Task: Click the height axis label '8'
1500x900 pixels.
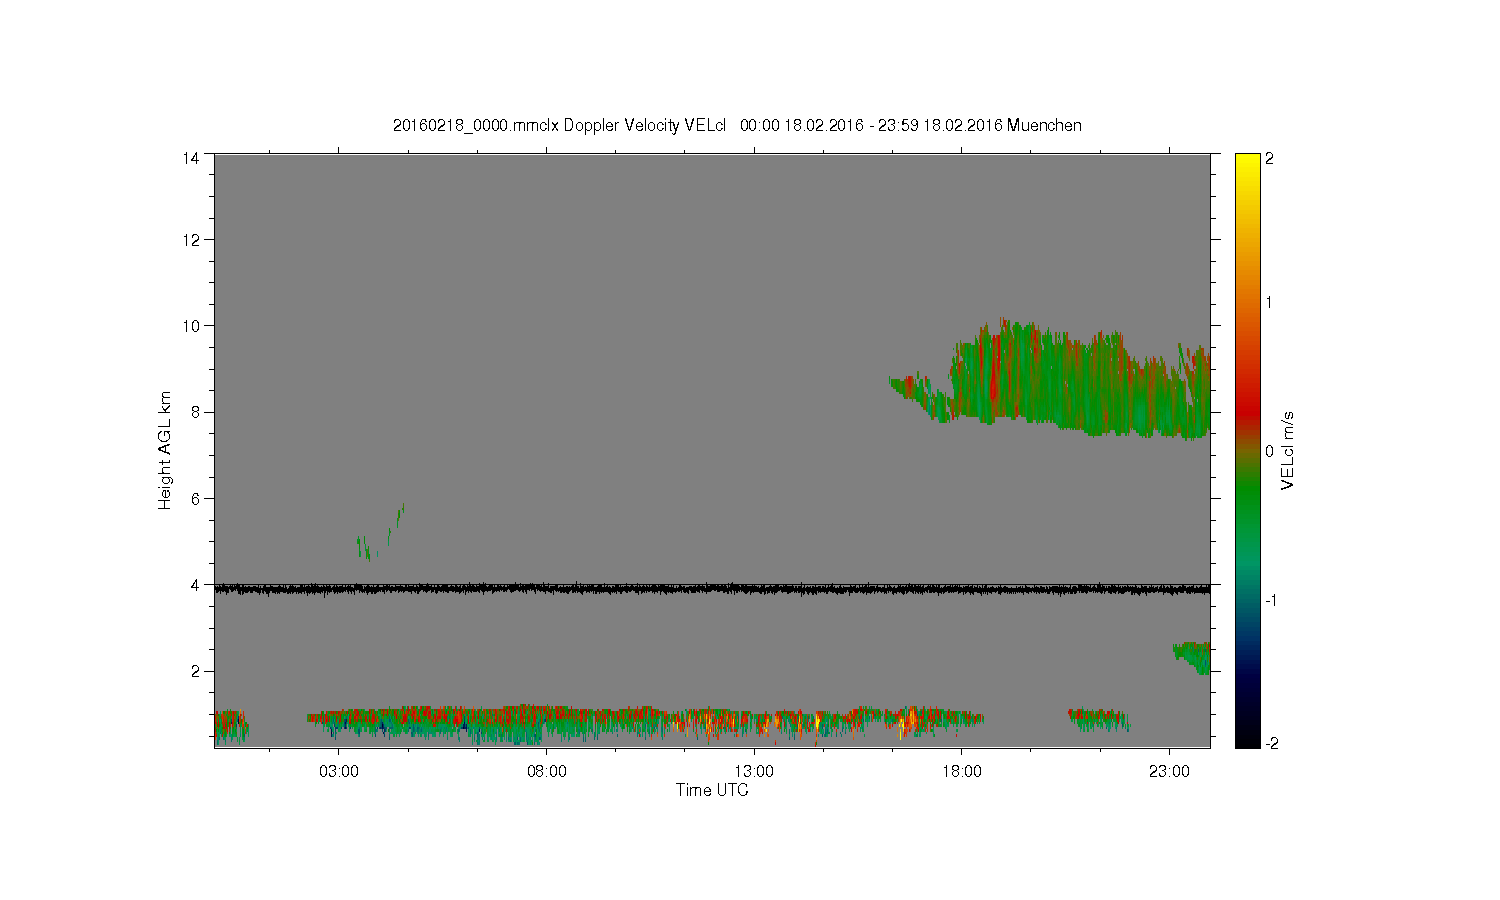Action: pos(194,412)
